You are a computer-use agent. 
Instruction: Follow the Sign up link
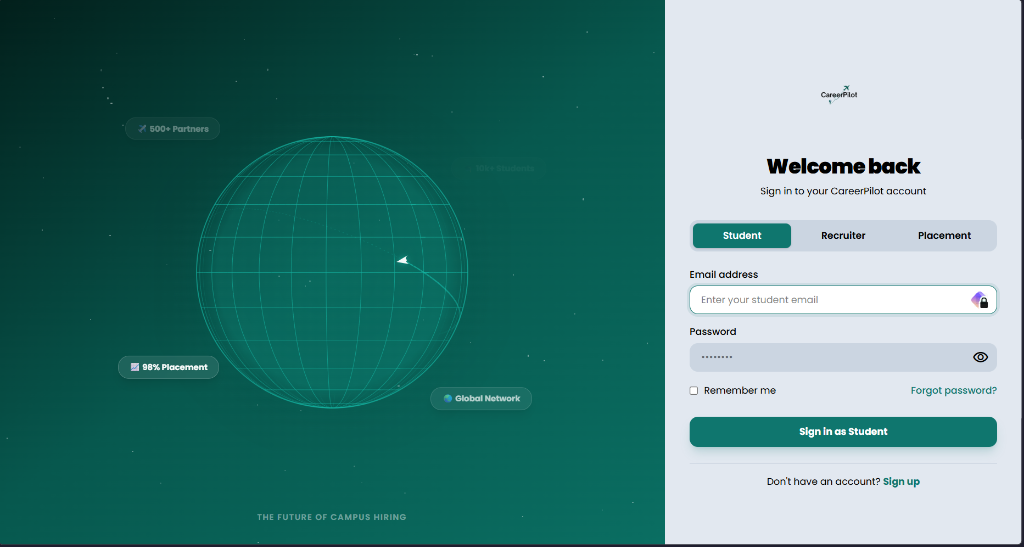click(x=901, y=482)
